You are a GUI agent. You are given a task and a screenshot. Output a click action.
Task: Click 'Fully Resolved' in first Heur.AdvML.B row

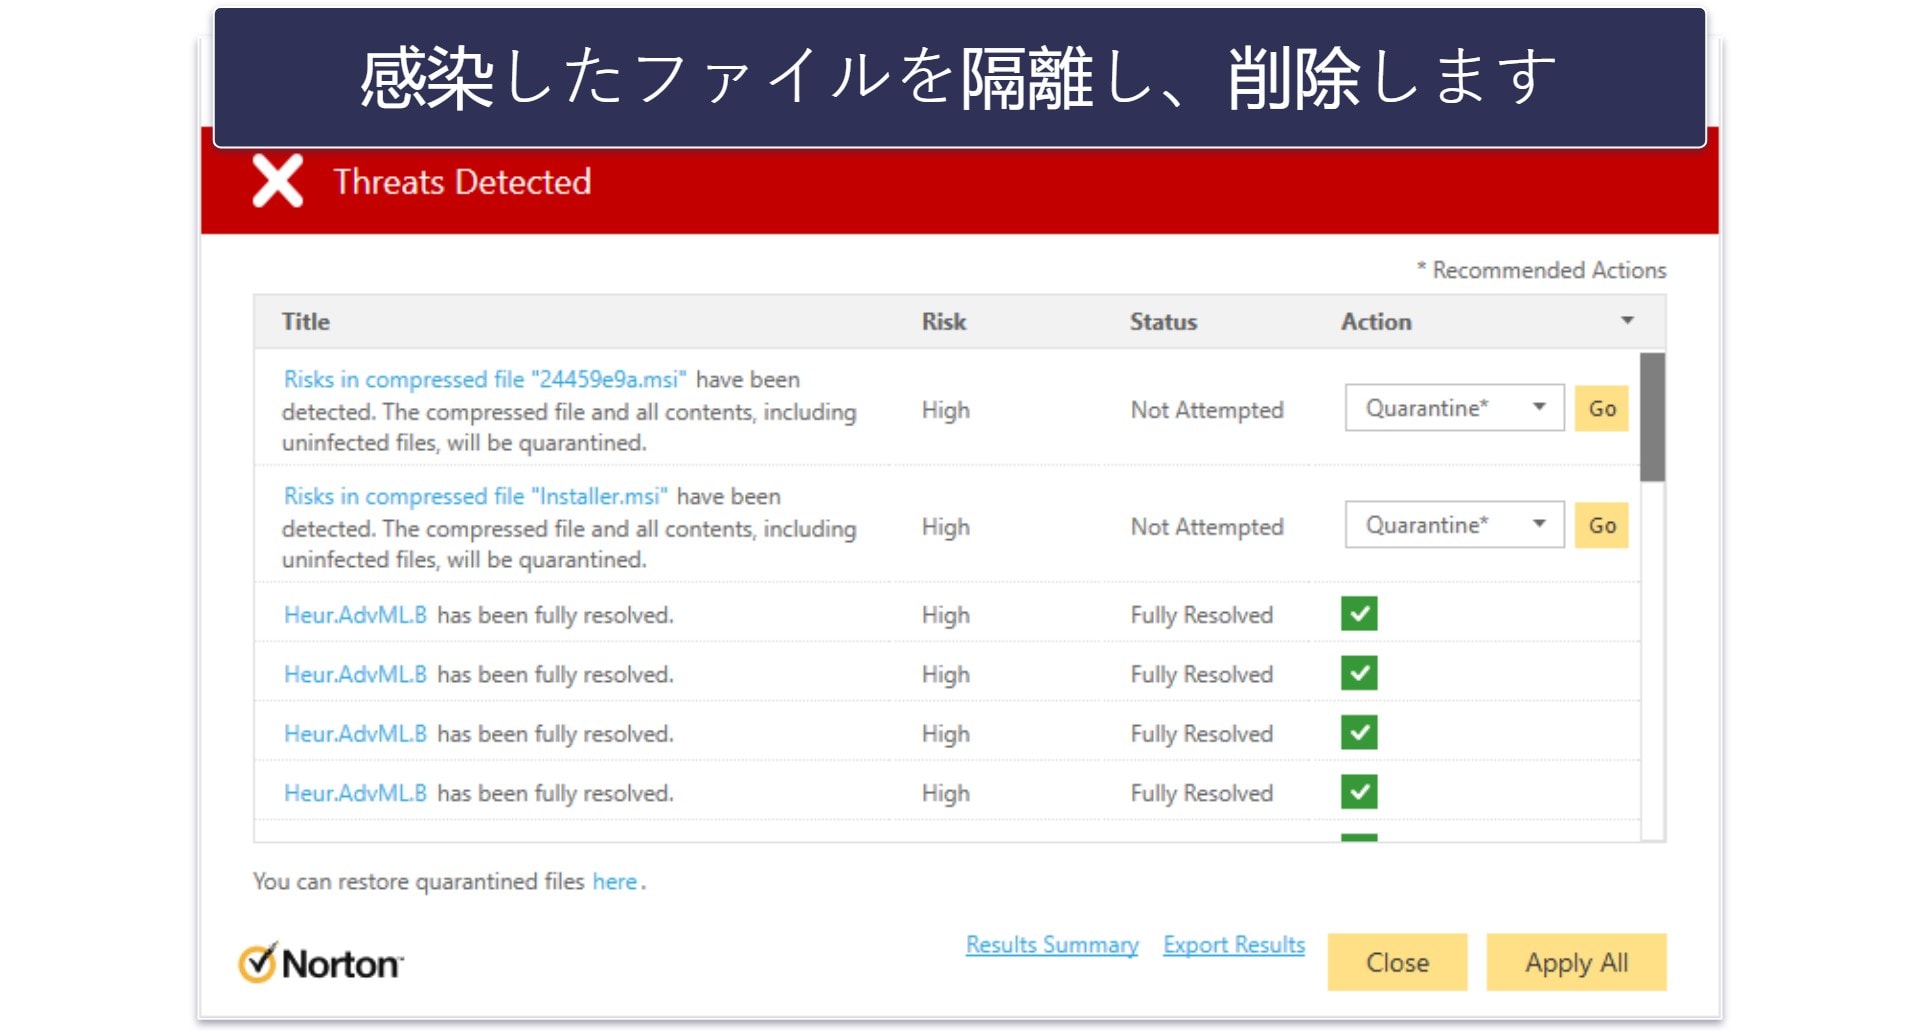(x=1201, y=615)
